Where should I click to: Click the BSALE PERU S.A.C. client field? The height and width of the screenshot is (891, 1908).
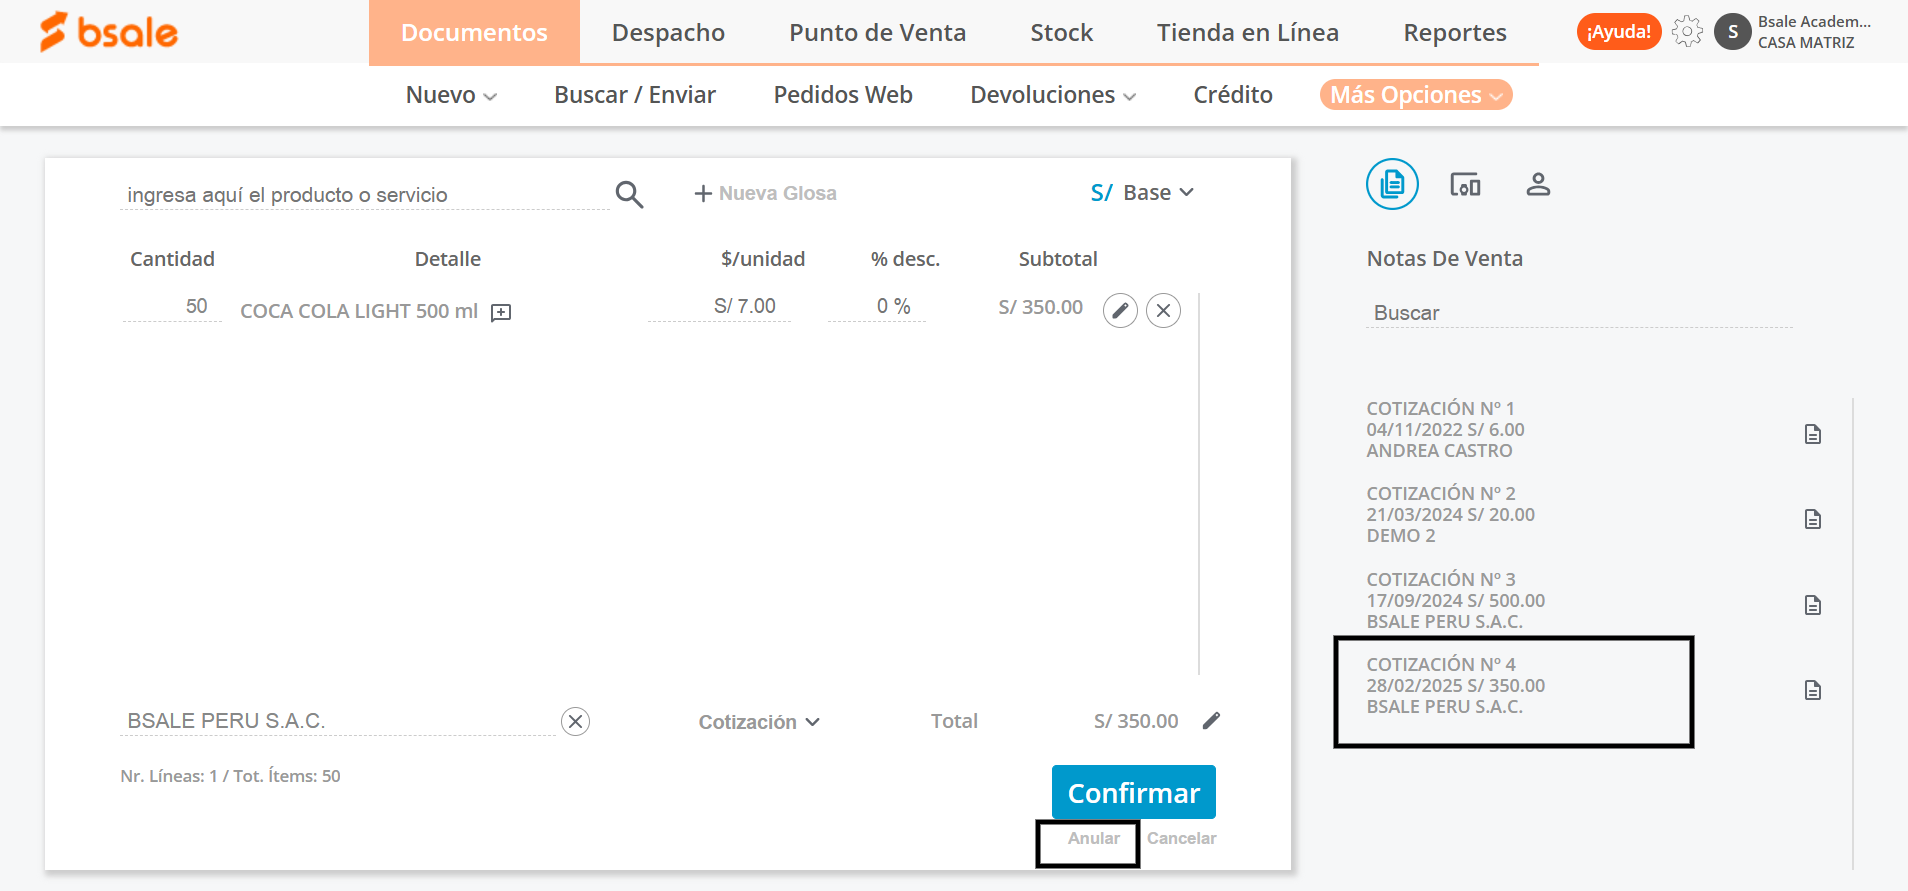click(x=338, y=721)
